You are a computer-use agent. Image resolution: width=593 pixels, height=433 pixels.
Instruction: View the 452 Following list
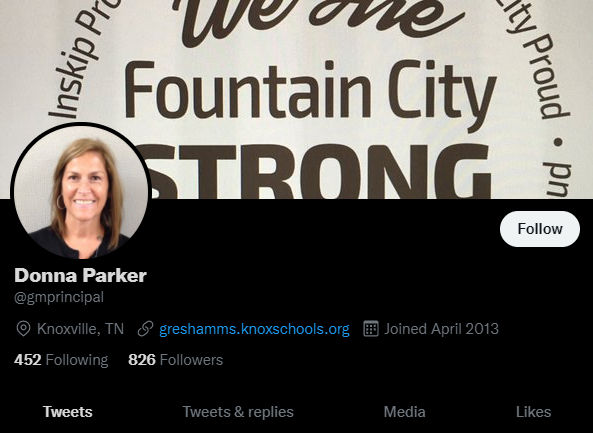61,360
